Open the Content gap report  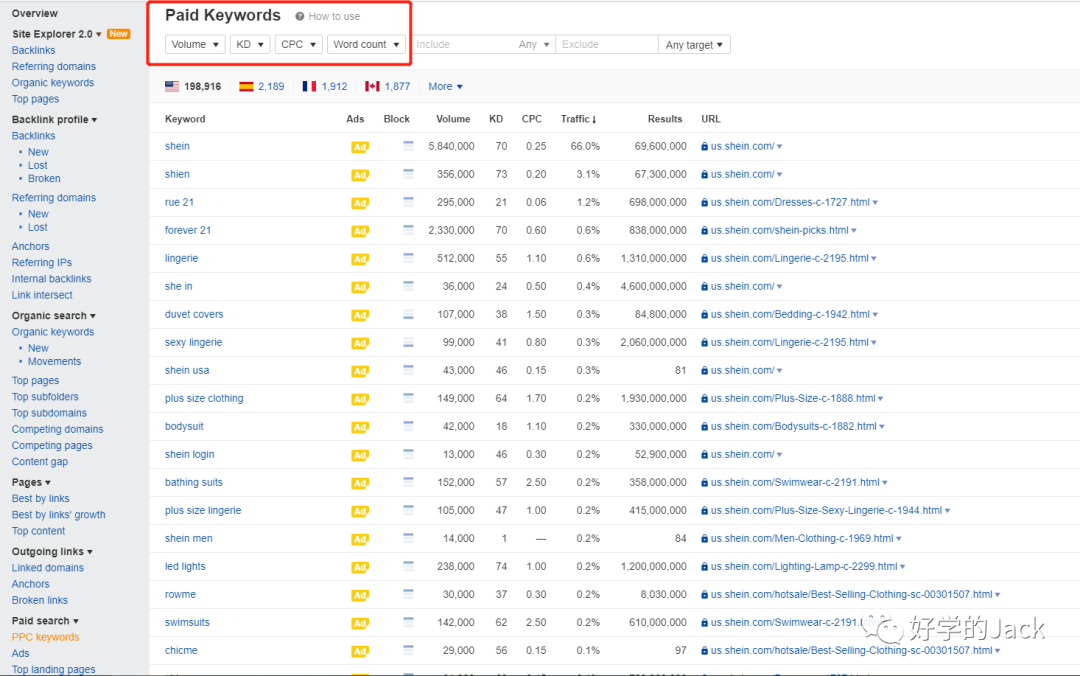[x=40, y=462]
